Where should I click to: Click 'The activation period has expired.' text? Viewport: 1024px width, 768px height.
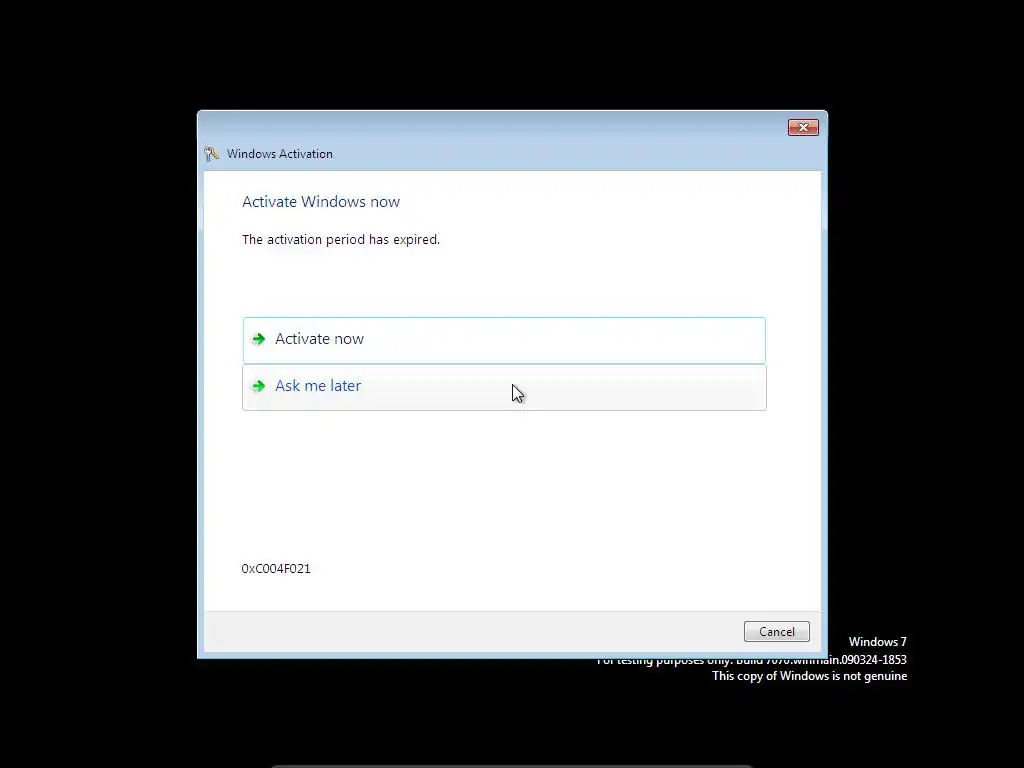click(x=341, y=240)
